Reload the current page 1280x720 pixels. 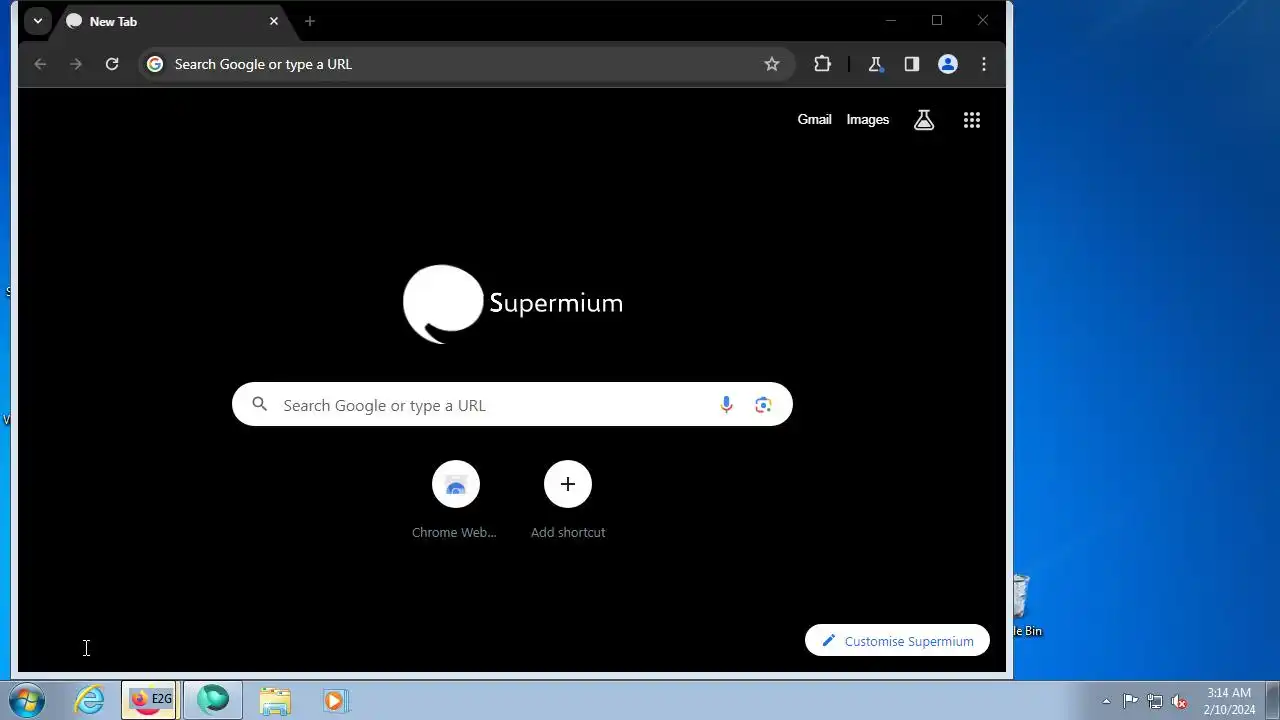pyautogui.click(x=112, y=64)
